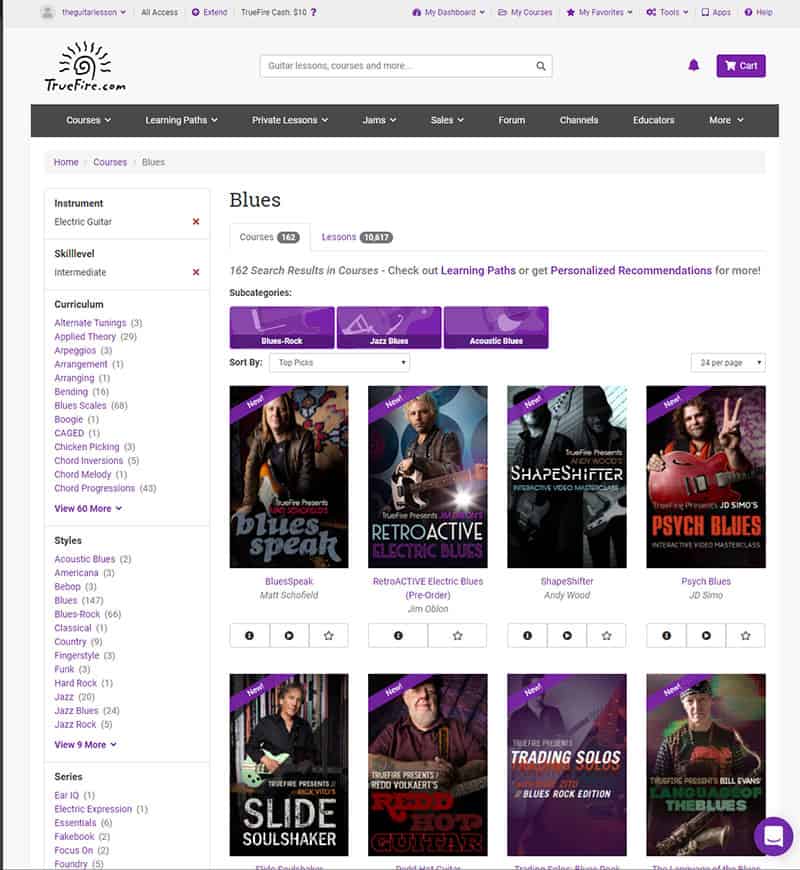Open the notifications bell
Viewport: 800px width, 870px height.
tap(693, 65)
